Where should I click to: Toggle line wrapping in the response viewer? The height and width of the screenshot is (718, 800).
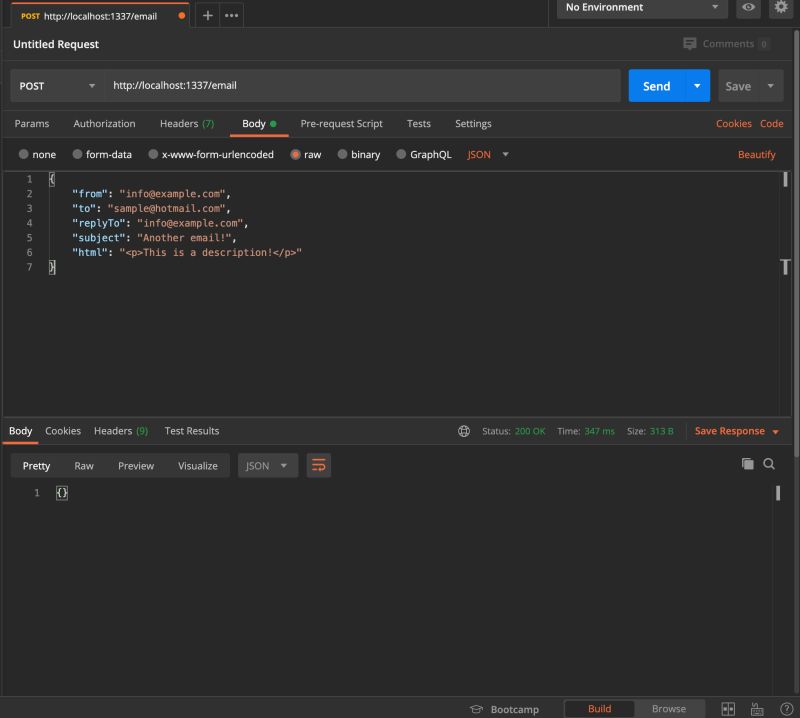318,465
